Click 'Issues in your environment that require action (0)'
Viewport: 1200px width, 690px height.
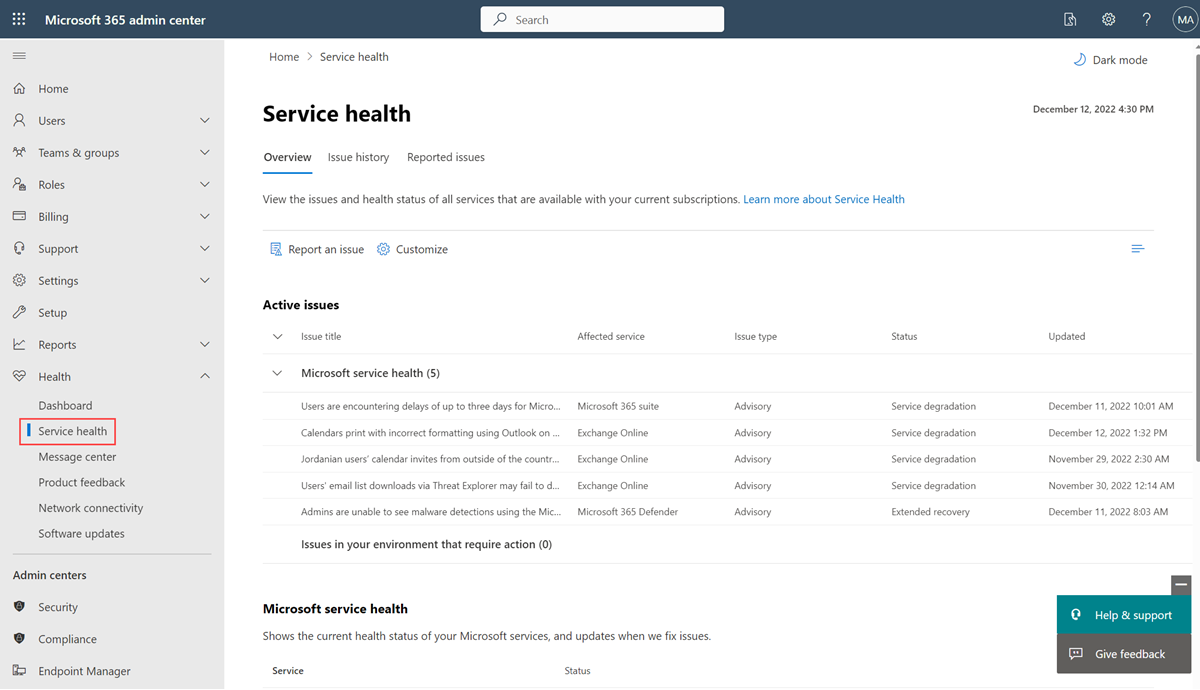point(426,545)
